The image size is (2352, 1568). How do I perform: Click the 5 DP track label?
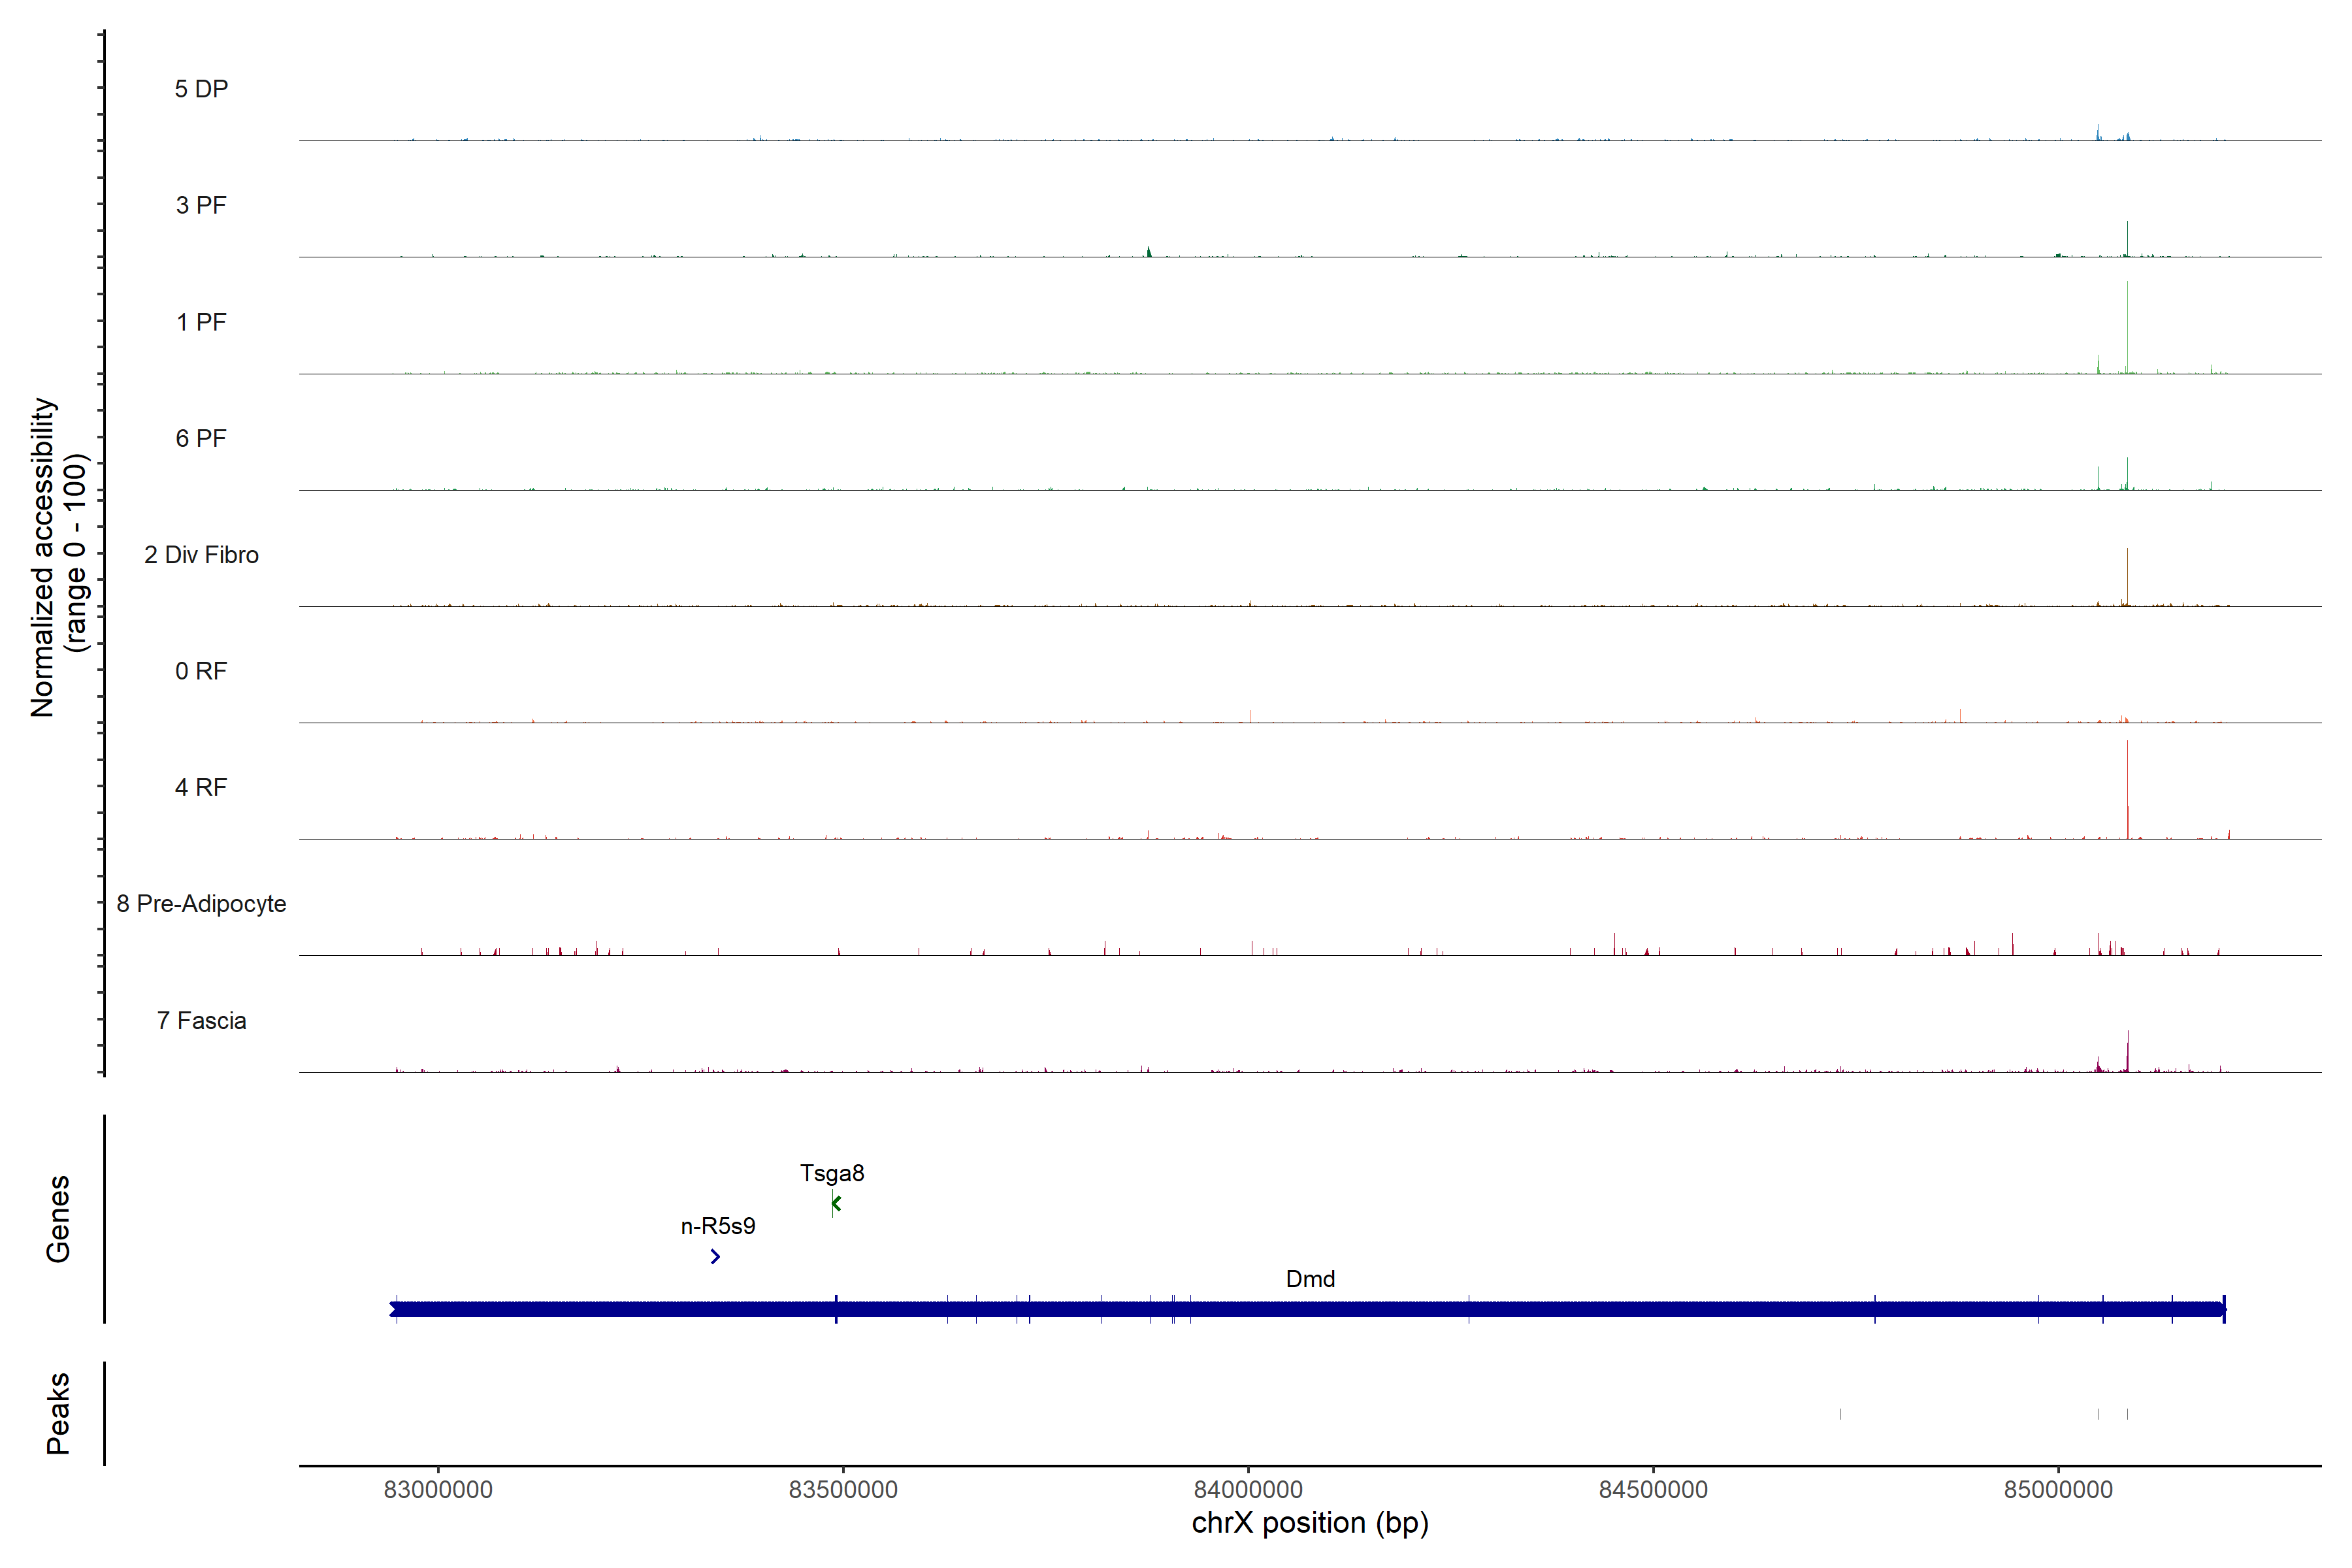[201, 89]
